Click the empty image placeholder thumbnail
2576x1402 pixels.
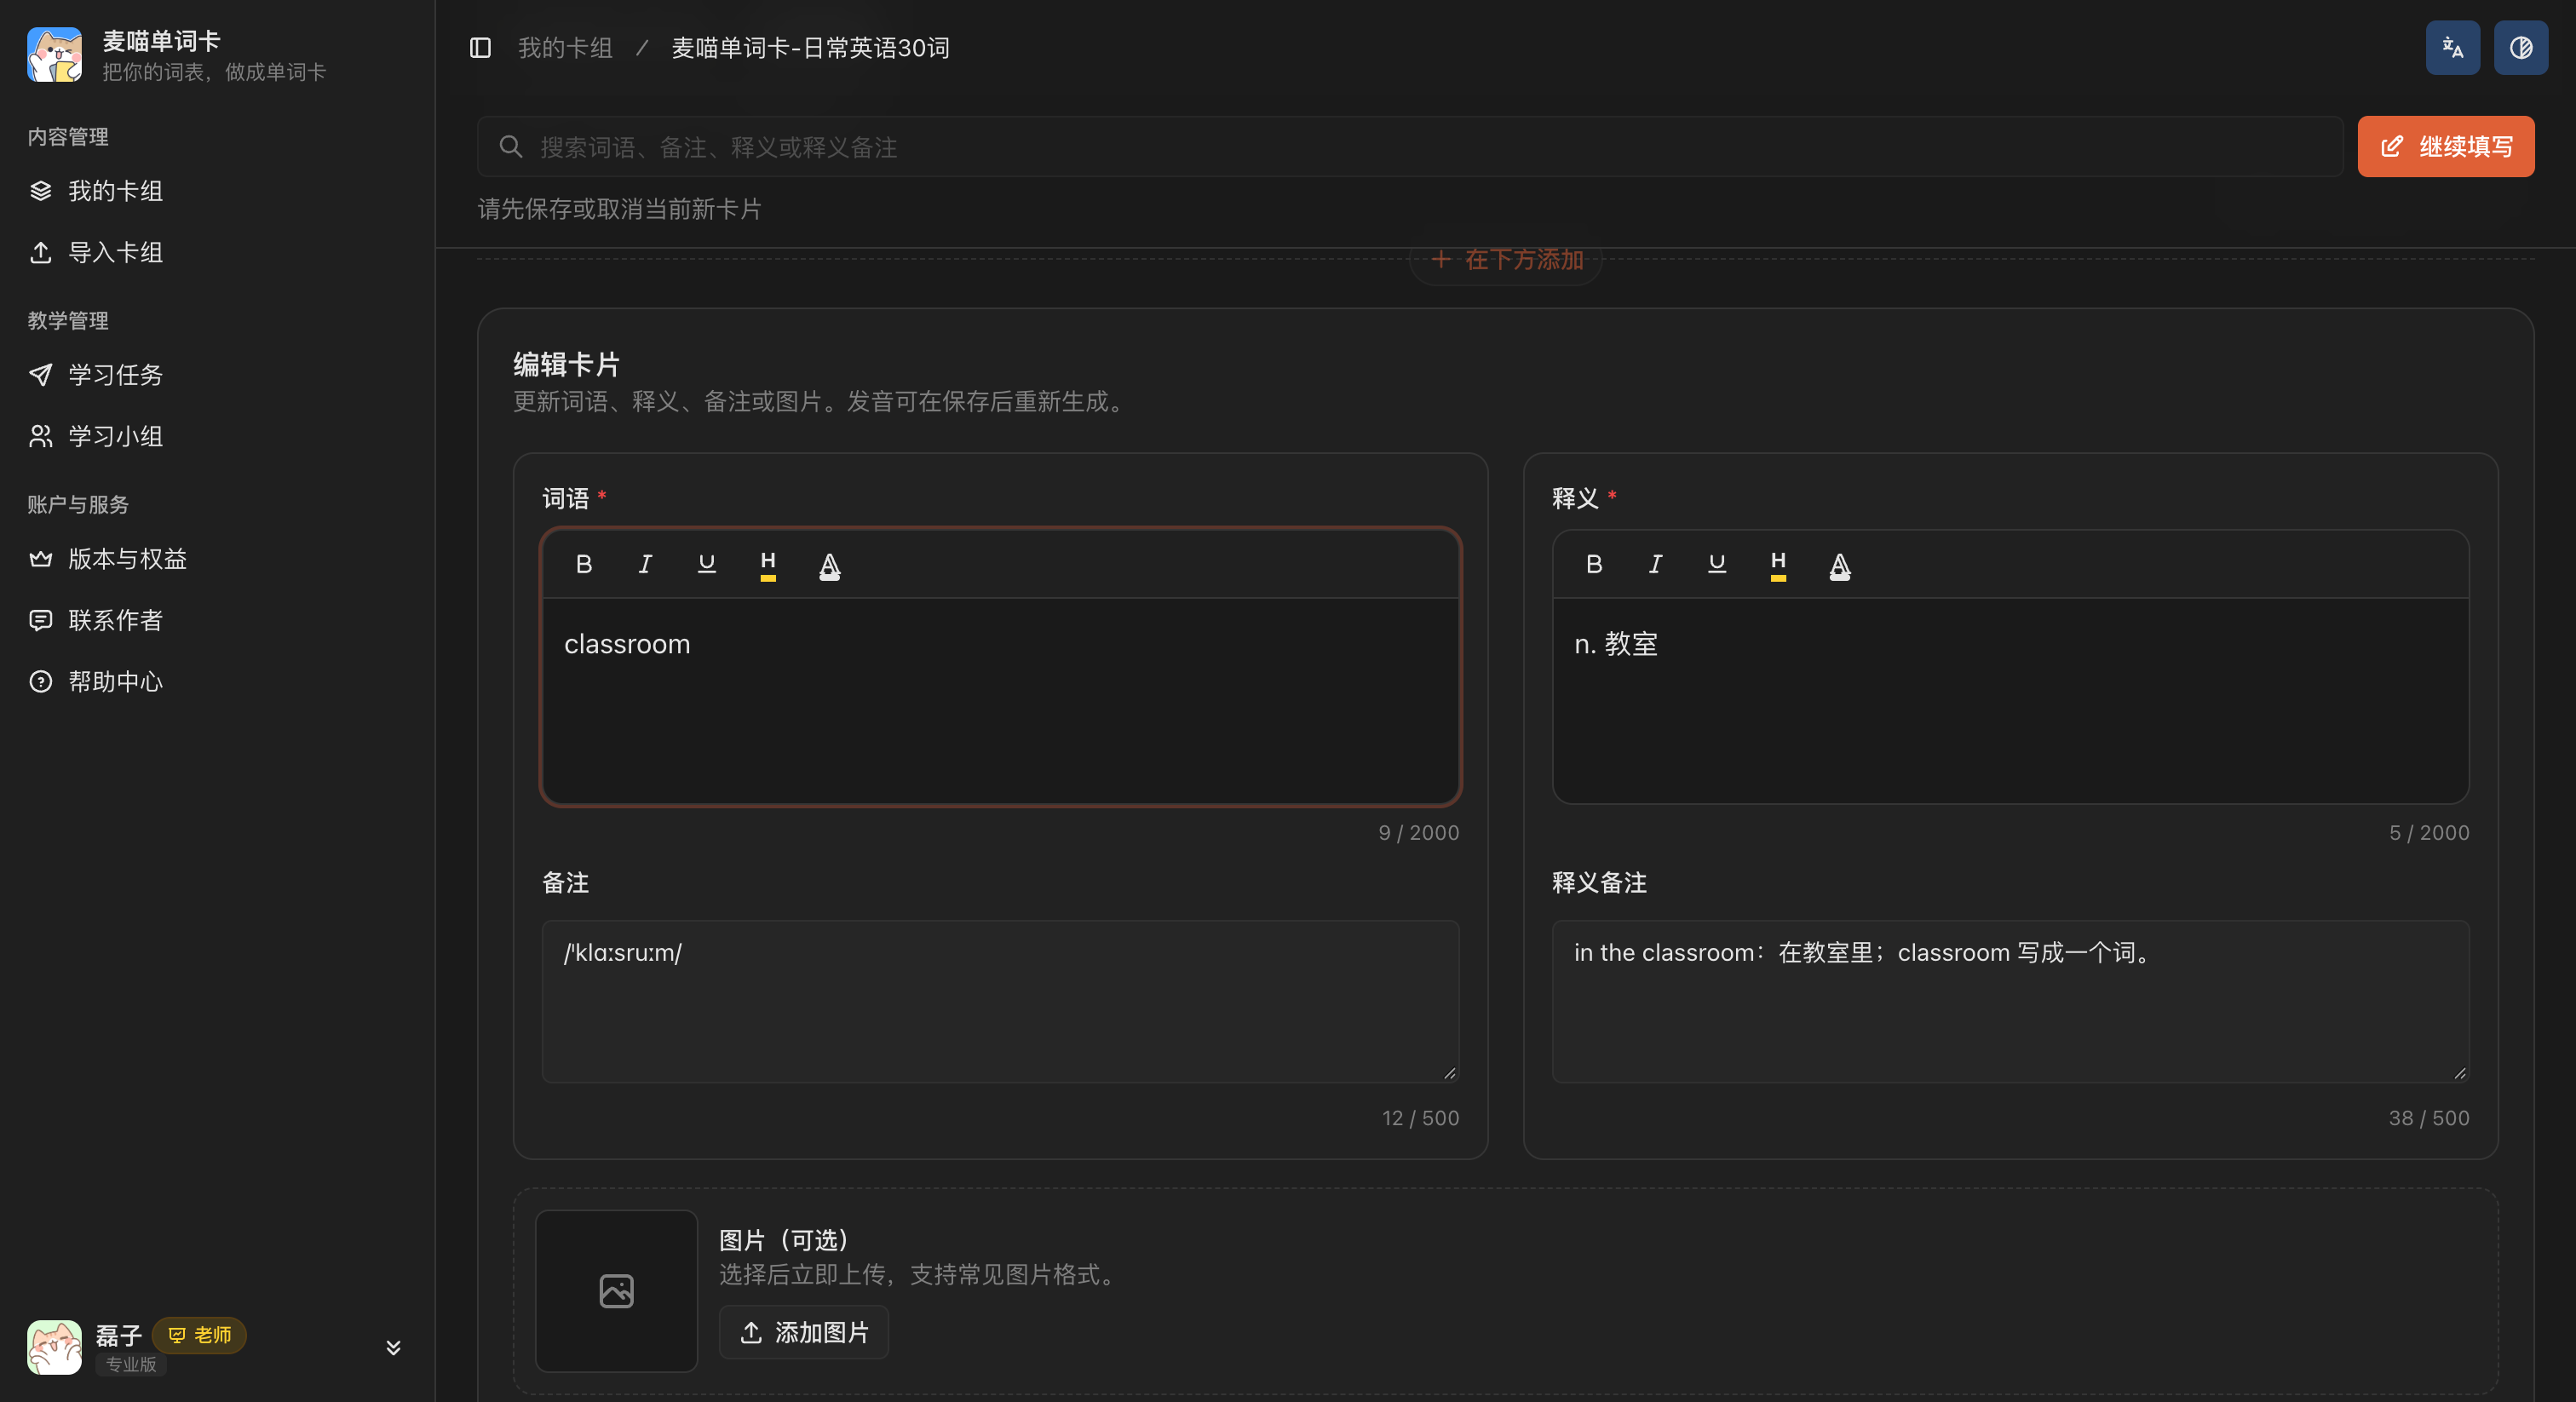[x=616, y=1291]
